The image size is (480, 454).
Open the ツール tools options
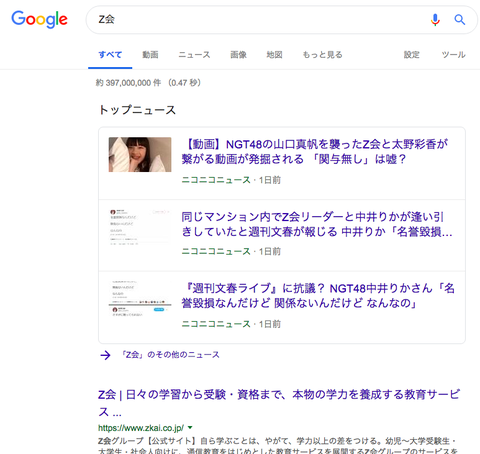[453, 55]
